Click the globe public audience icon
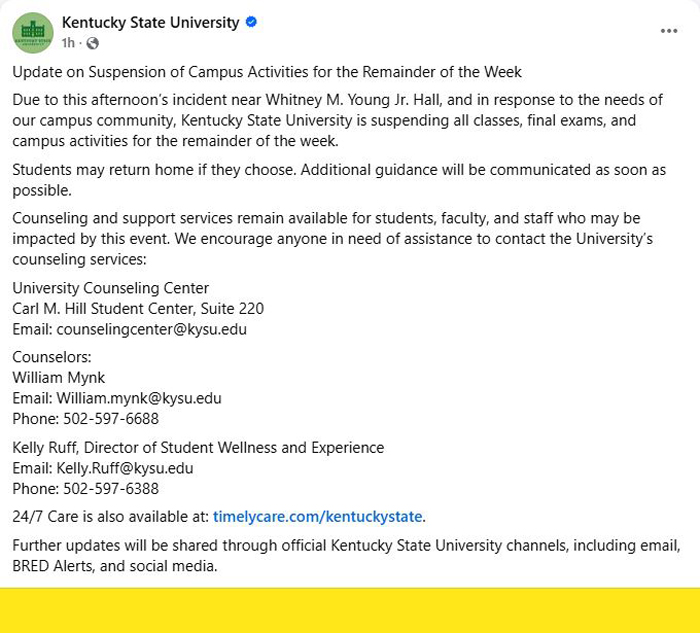Viewport: 700px width, 633px height. (x=92, y=43)
